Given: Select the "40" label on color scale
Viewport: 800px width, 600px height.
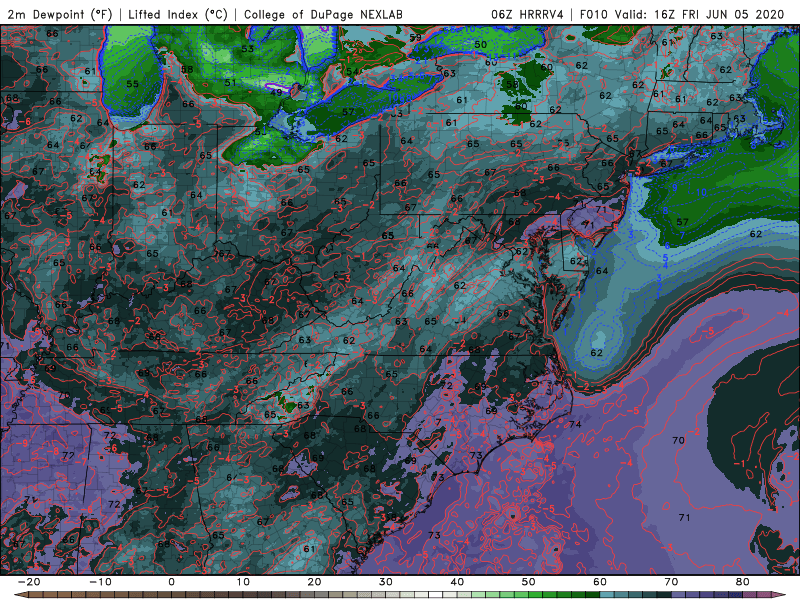Looking at the screenshot, I should [x=457, y=582].
